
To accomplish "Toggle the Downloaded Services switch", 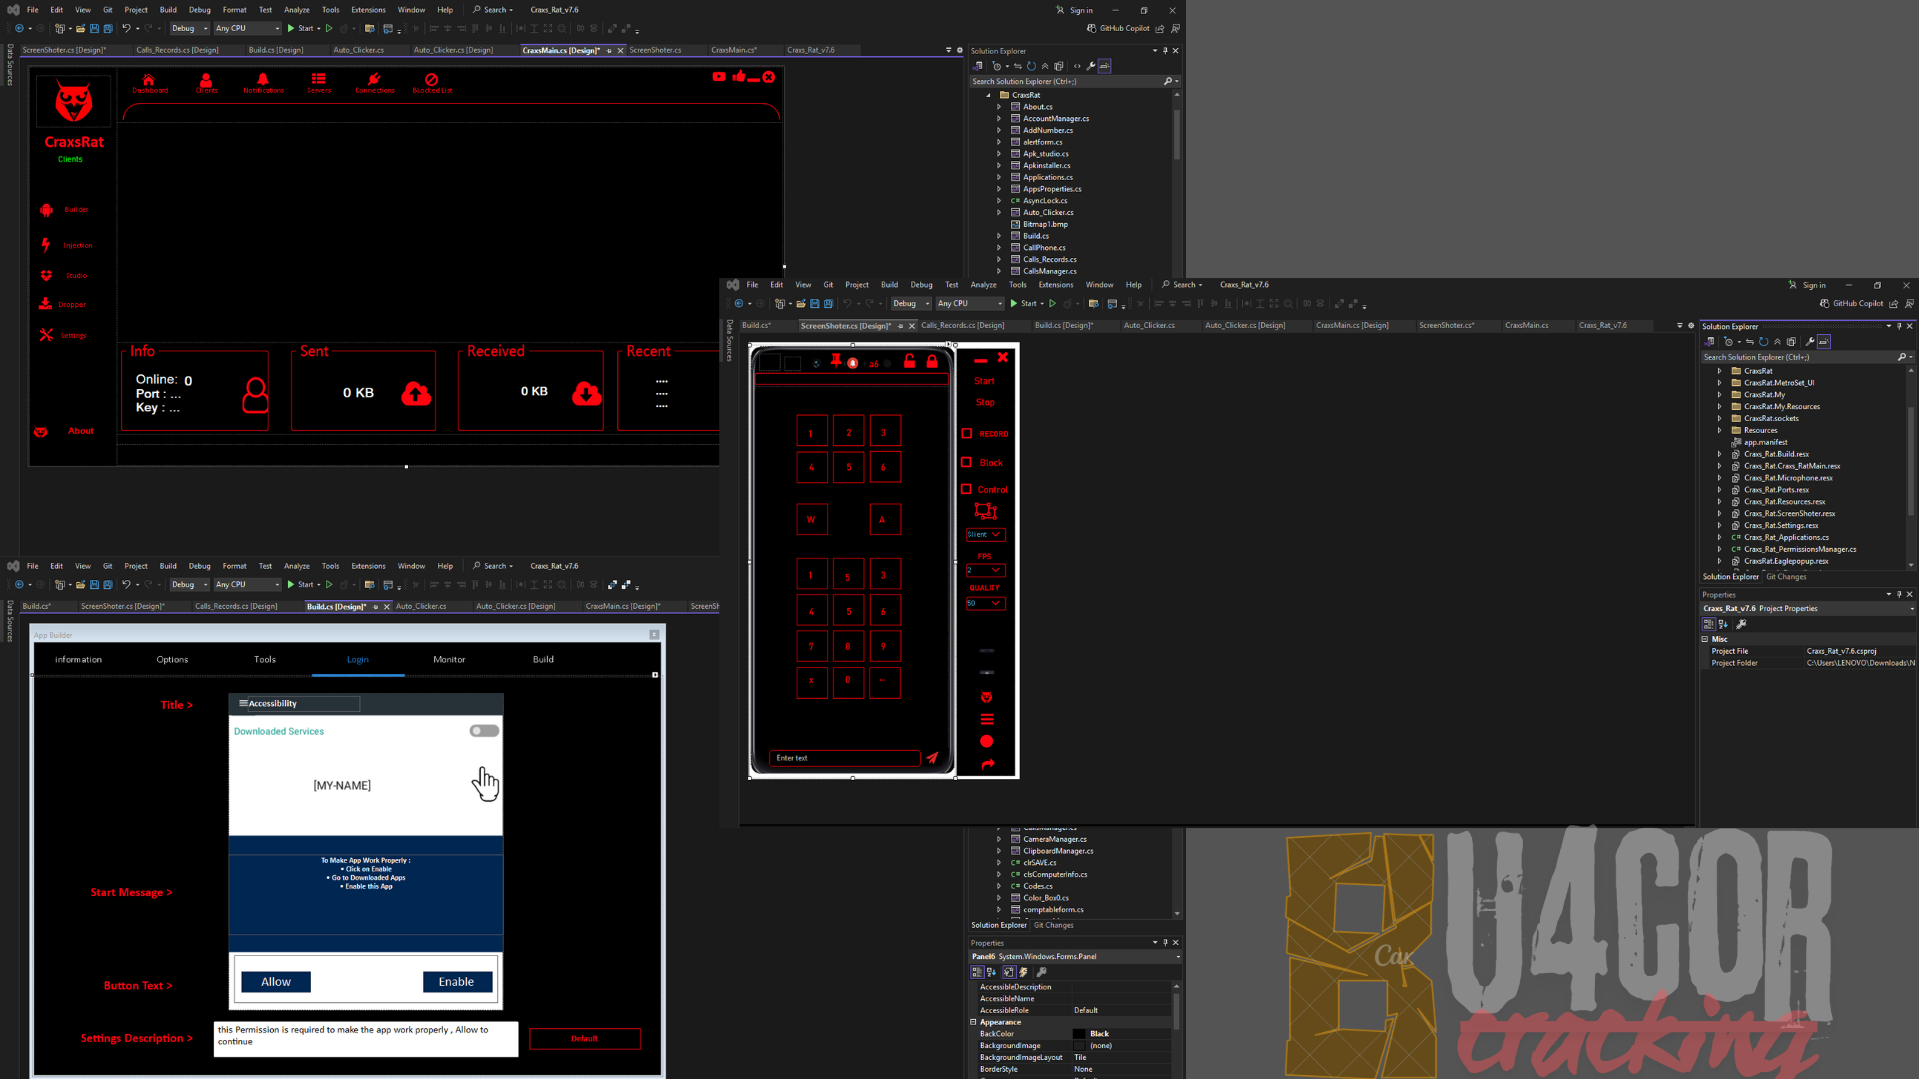I will [x=483, y=731].
